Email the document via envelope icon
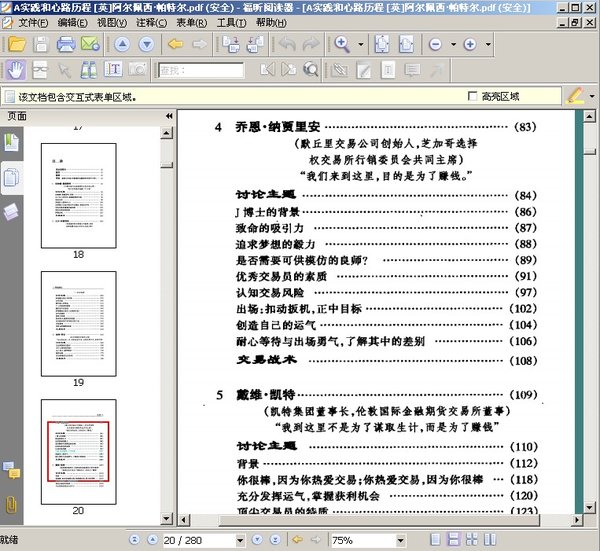The width and height of the screenshot is (600, 551). 90,44
